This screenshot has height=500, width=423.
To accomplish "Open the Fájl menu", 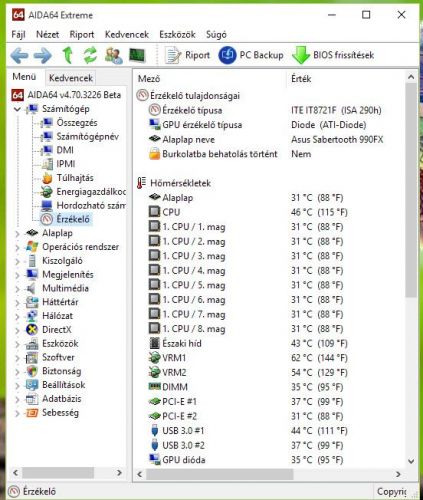I will 18,34.
